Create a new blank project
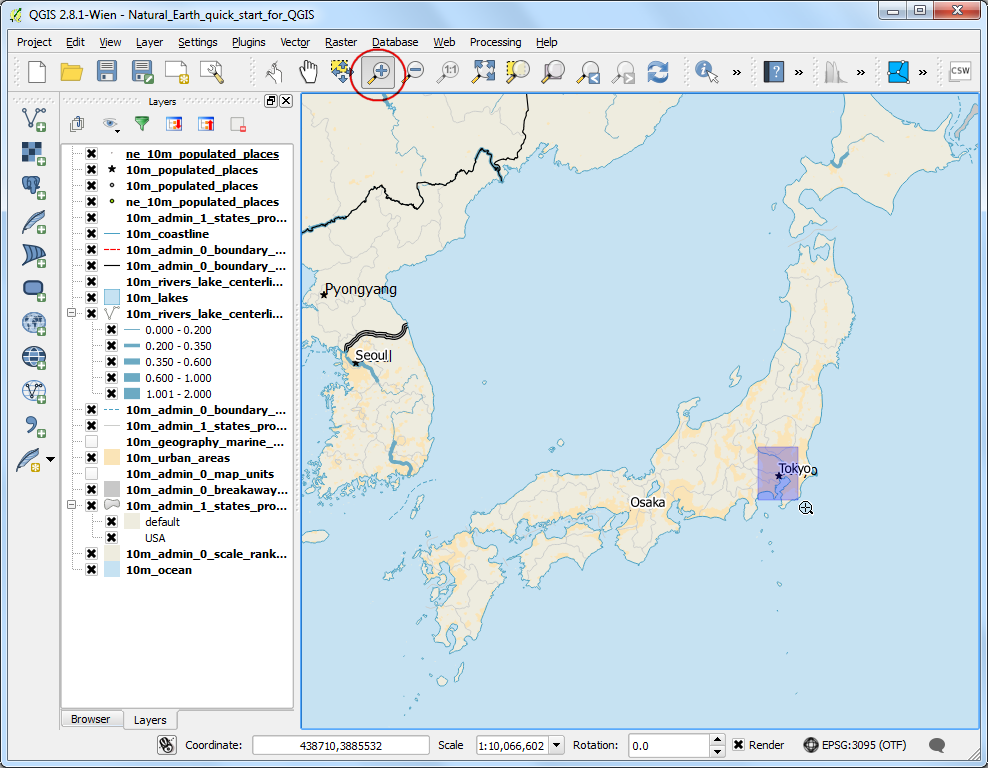The height and width of the screenshot is (768, 988). [x=37, y=72]
